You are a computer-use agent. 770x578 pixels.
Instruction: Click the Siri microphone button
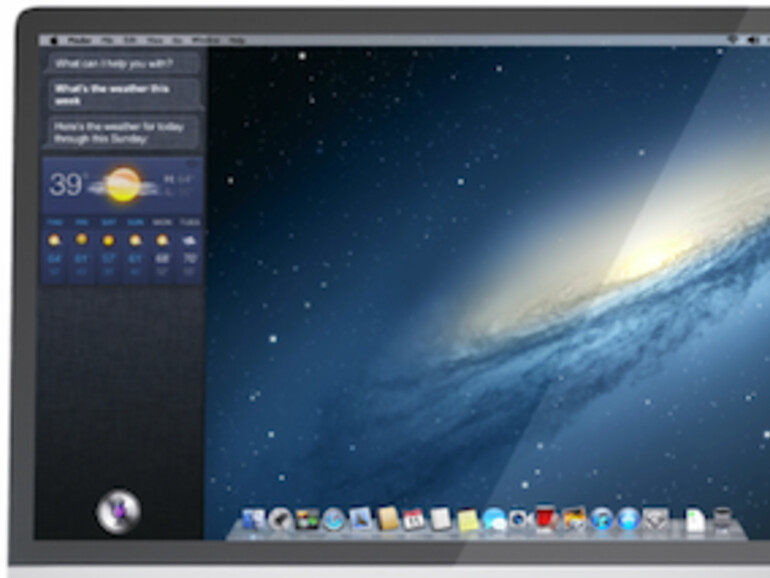(x=118, y=511)
